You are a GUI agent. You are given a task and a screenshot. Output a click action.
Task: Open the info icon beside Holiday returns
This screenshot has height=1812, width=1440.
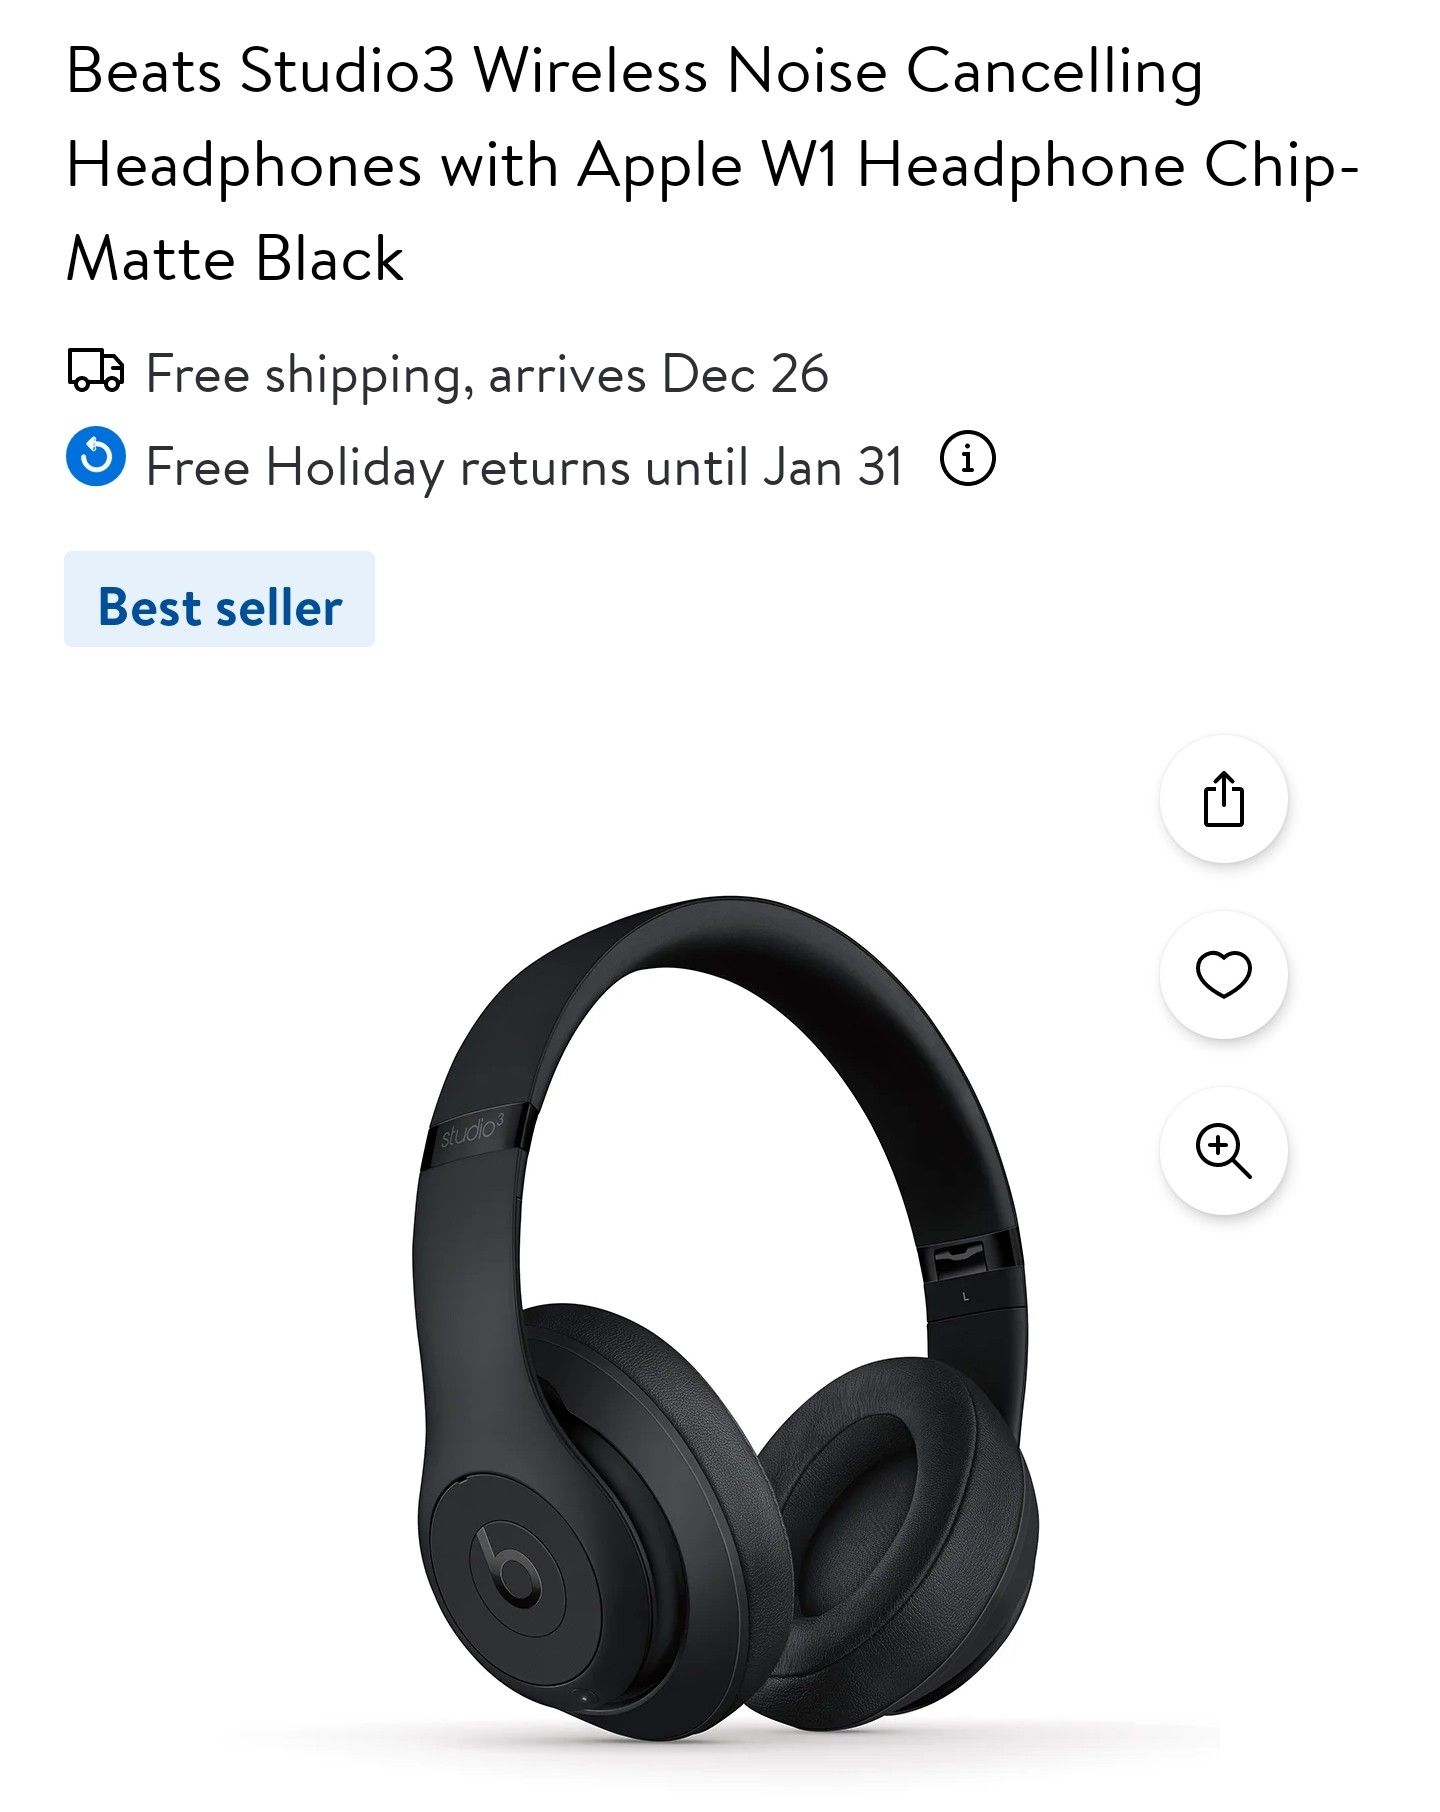(x=967, y=459)
